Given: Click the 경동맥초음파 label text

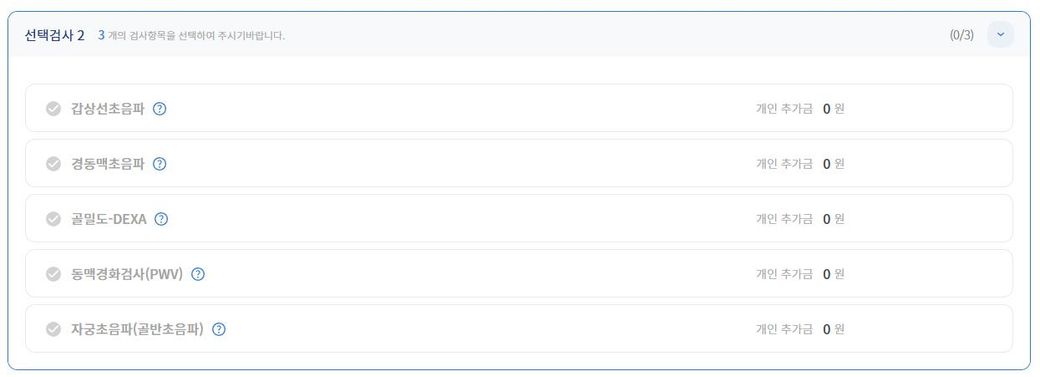Looking at the screenshot, I should click(x=107, y=164).
